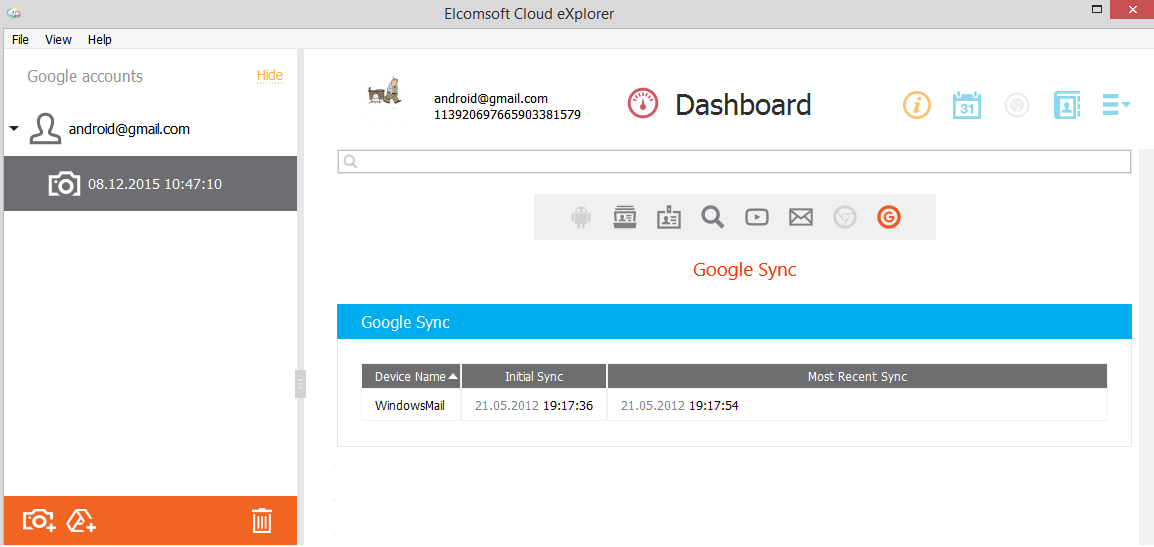Screen dimensions: 1154x547
Task: Click the greyed Chrome category icon
Action: [845, 217]
